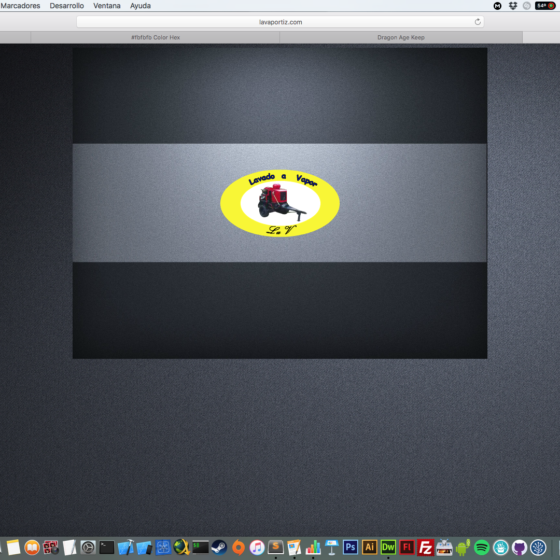
Task: Click the lavaportiz.com address field
Action: 280,22
